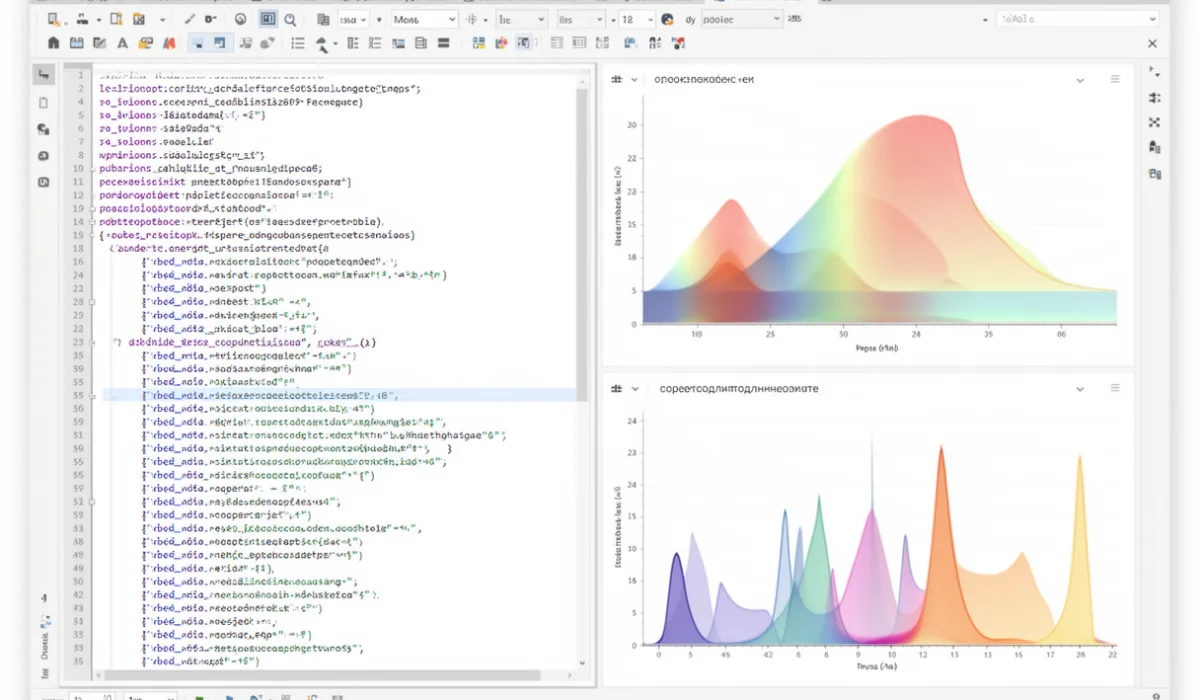Viewport: 1200px width, 700px height.
Task: Click the diagonal pencil line tool icon
Action: (x=190, y=19)
